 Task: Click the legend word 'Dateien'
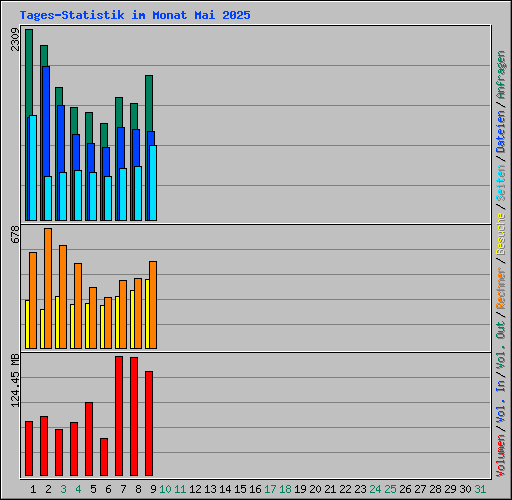[x=500, y=132]
